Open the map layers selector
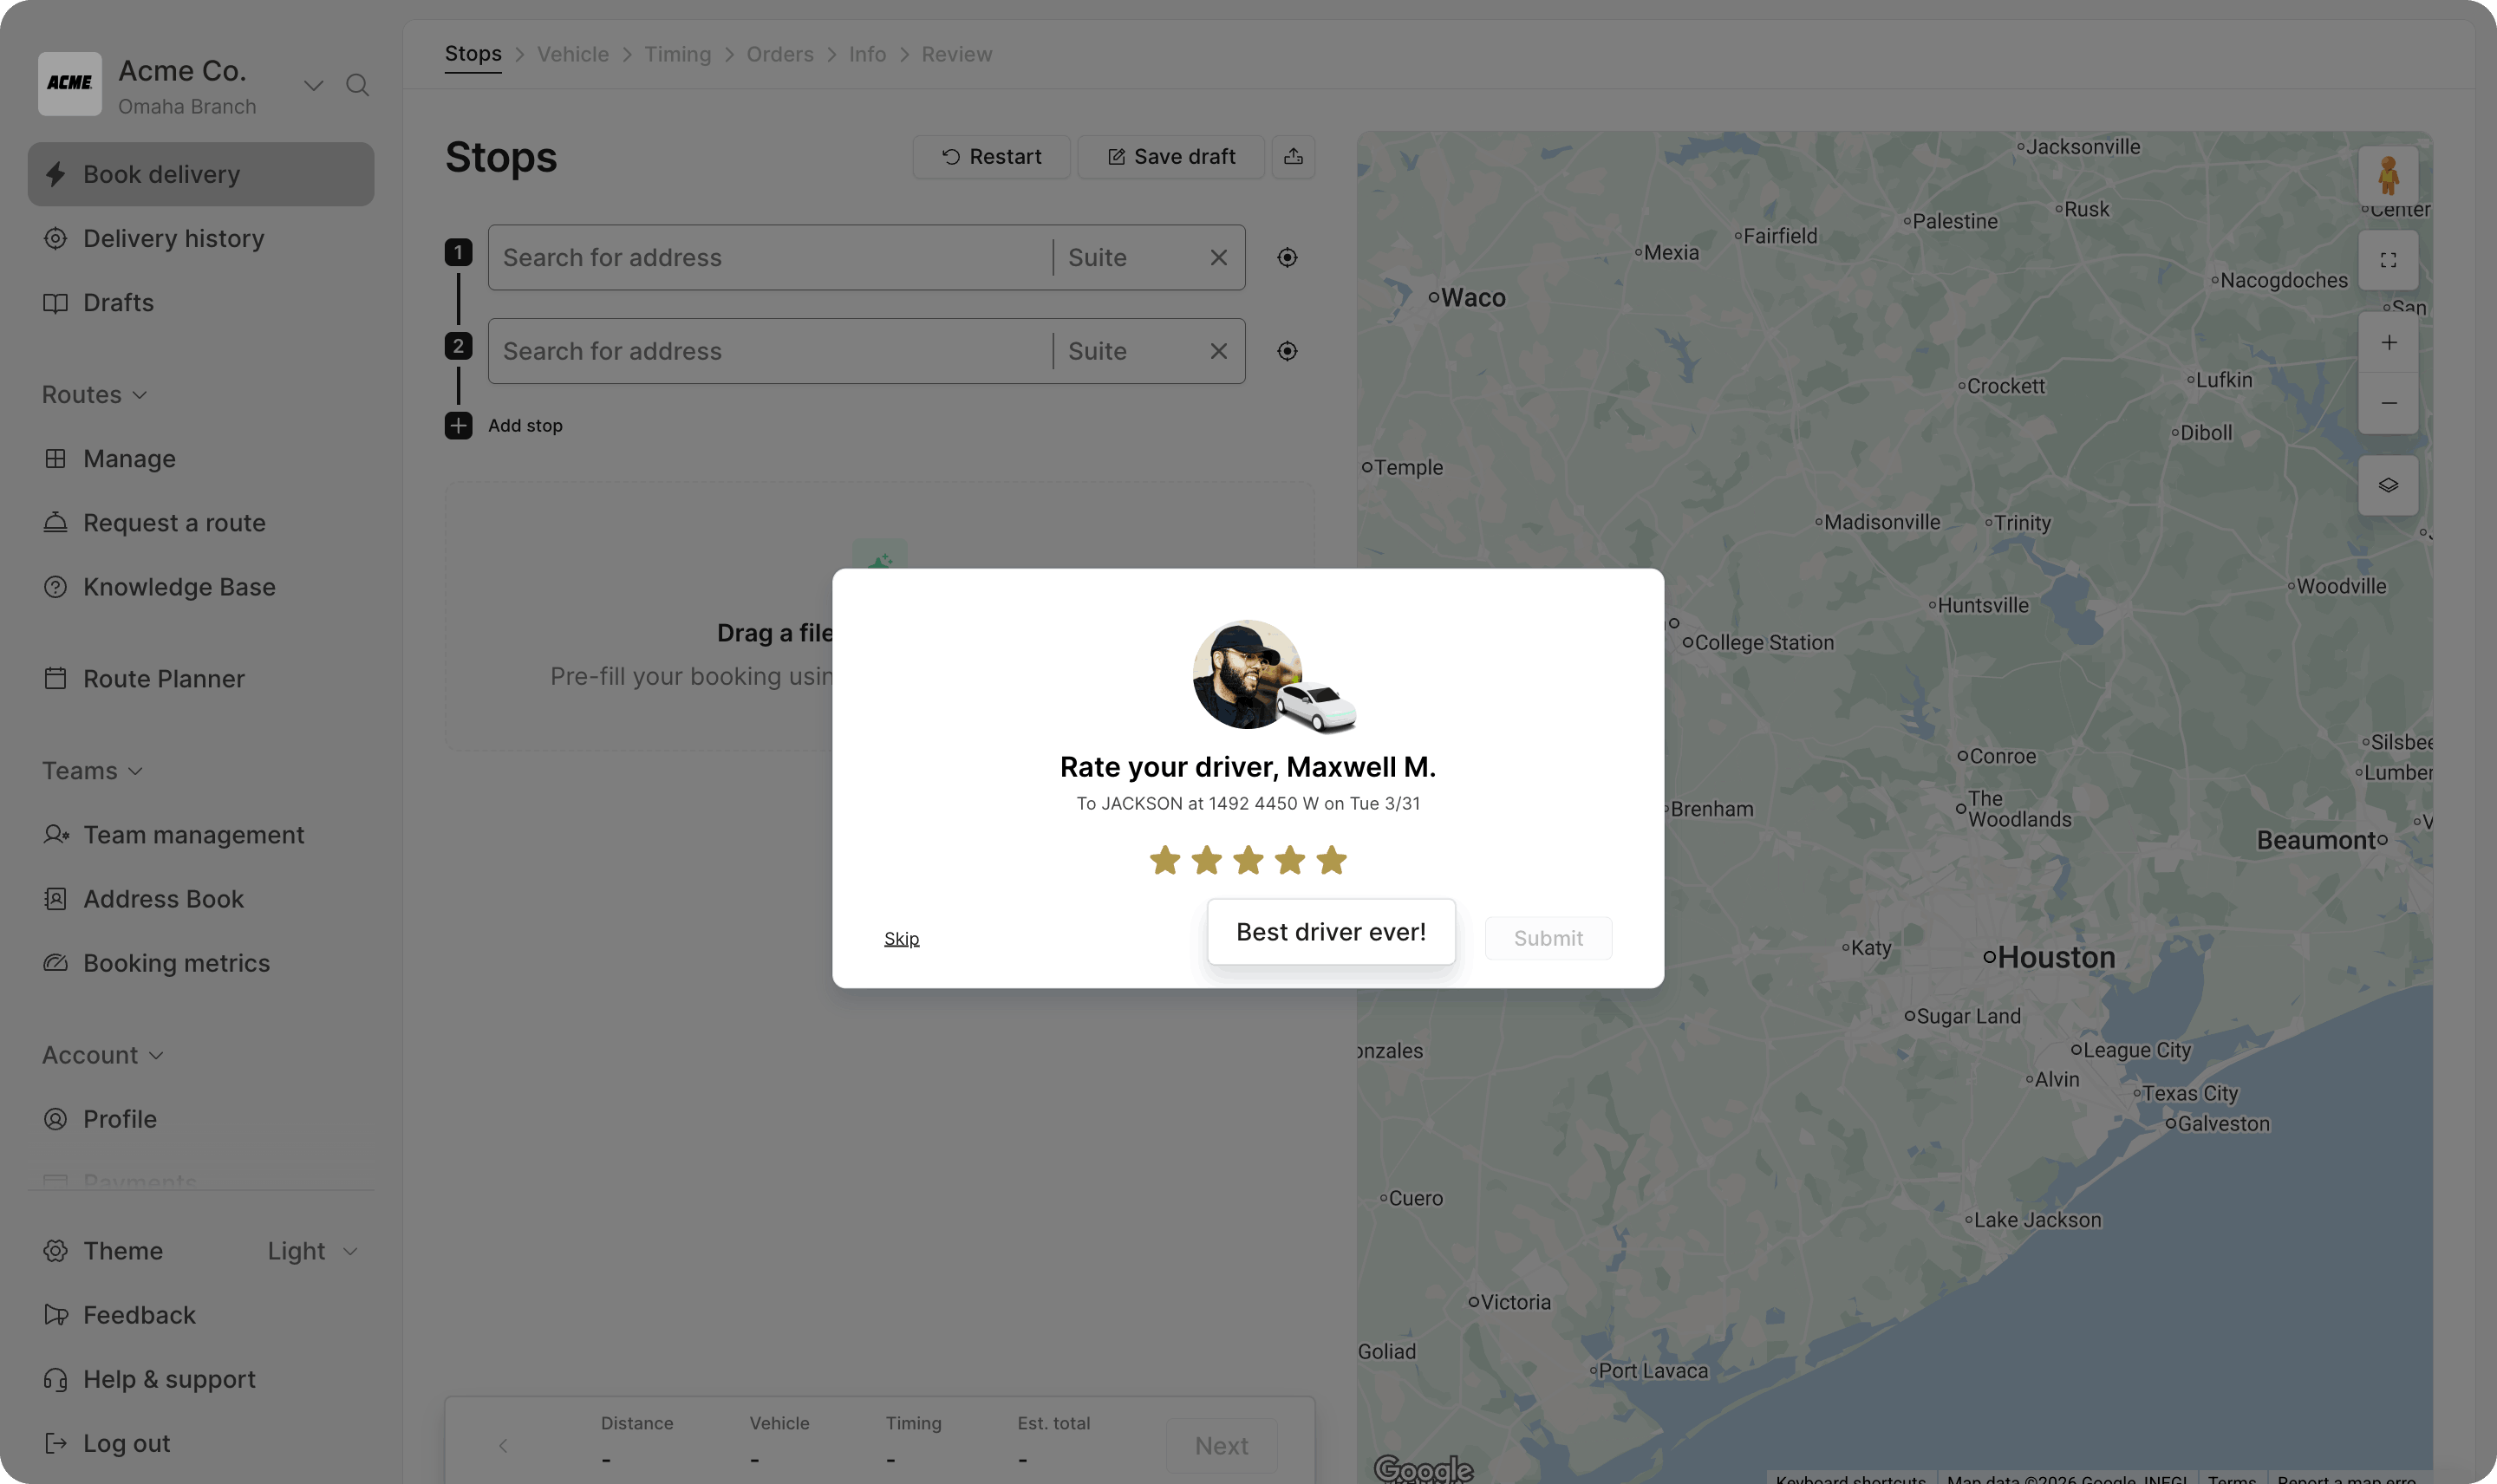Screen dimensions: 2497x1484 tap(2389, 485)
